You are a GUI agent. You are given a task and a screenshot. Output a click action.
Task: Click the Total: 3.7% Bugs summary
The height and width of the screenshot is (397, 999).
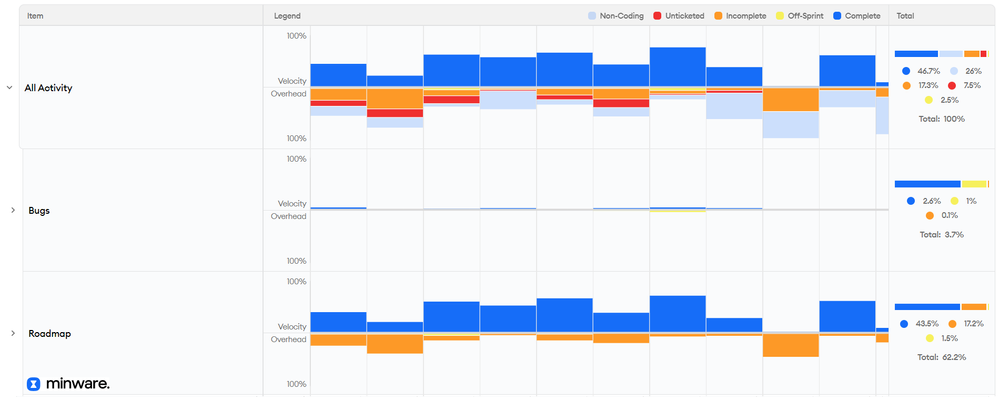[x=942, y=235]
